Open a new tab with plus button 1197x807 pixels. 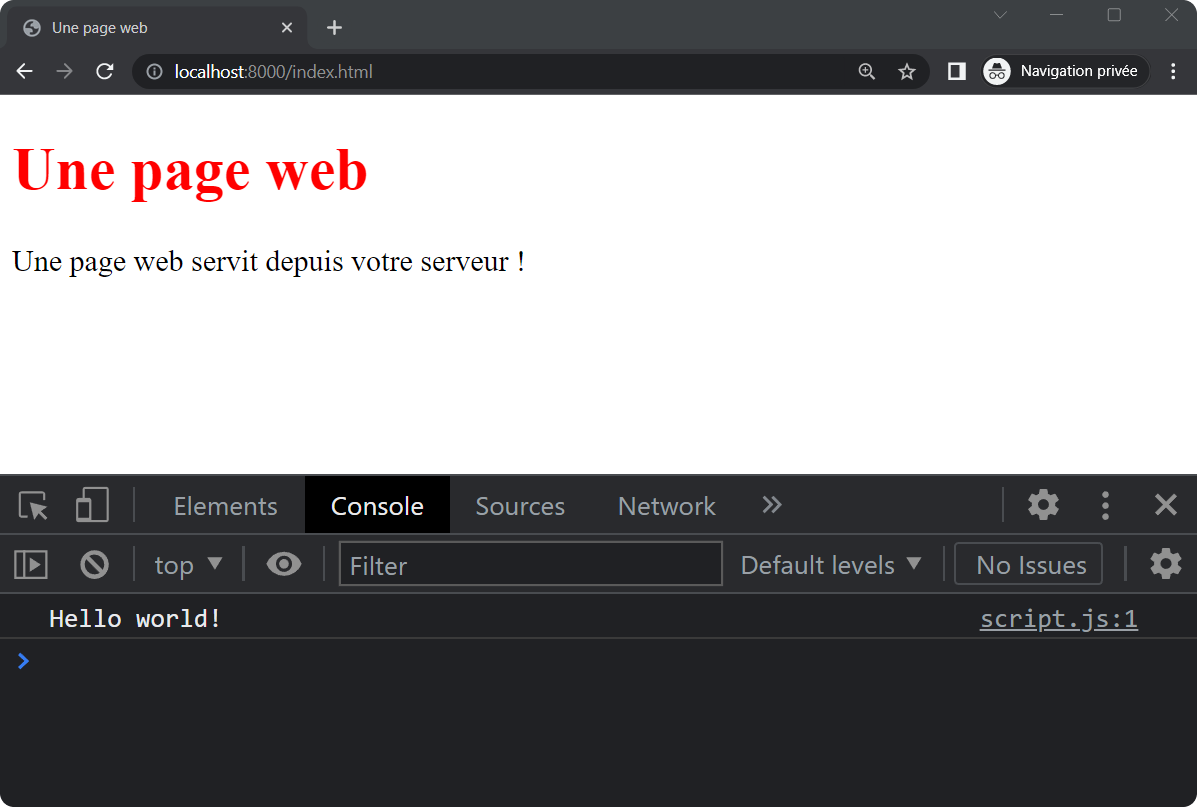click(334, 28)
